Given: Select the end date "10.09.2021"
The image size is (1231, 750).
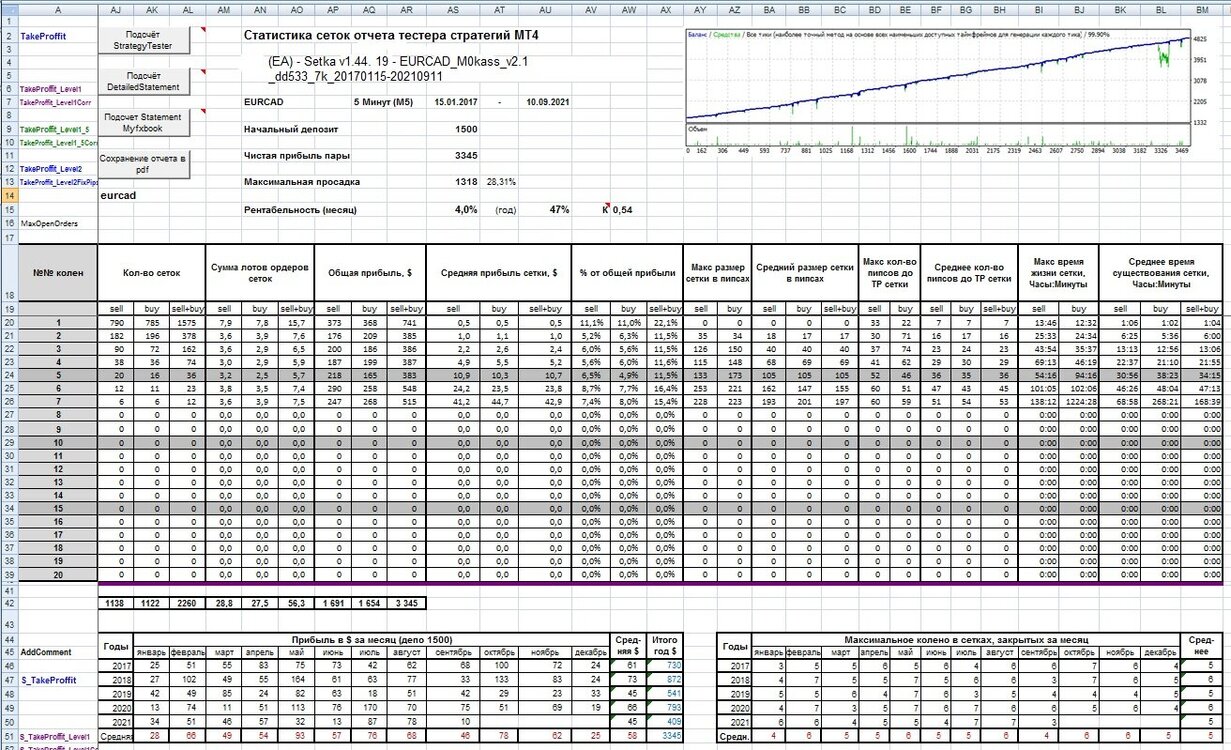Looking at the screenshot, I should [547, 102].
